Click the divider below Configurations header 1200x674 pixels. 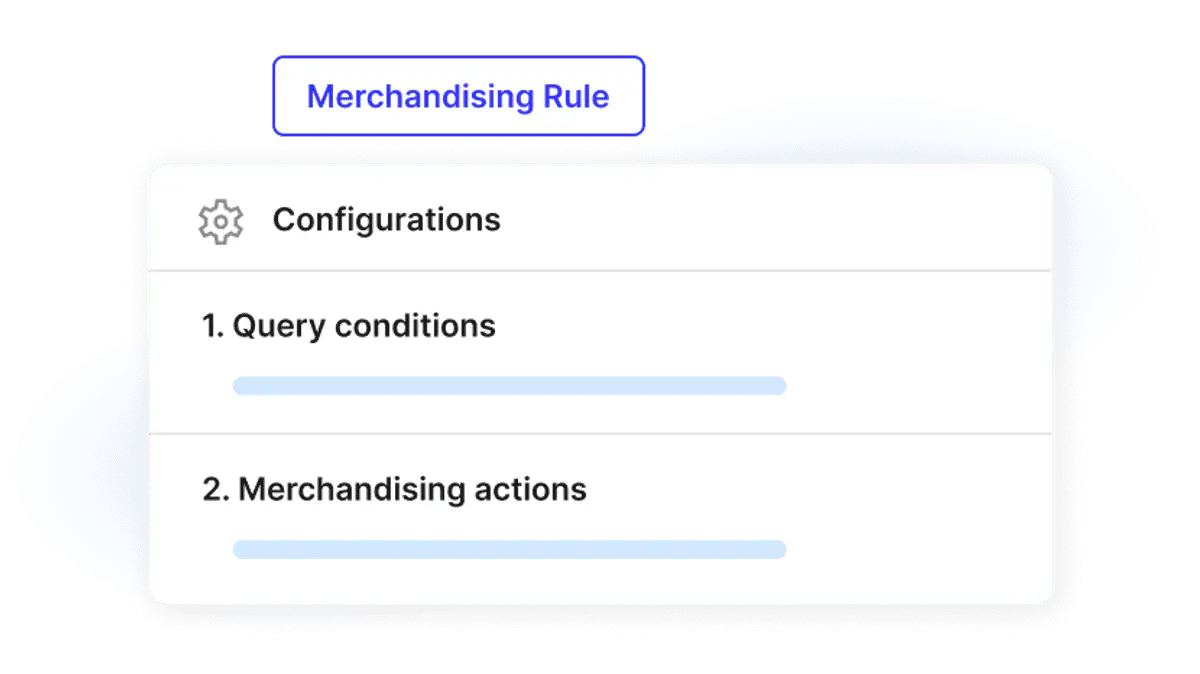(600, 270)
